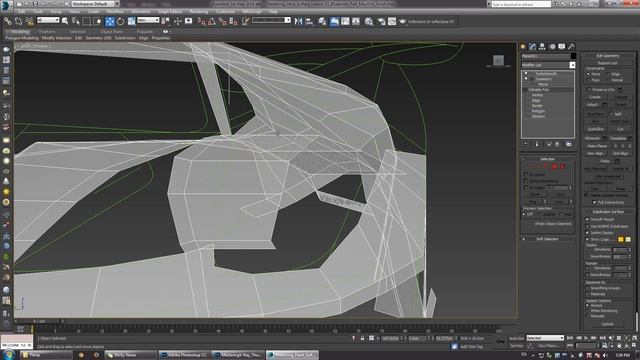Click the Hide Unselected button
This screenshot has height=360, width=640.
tap(608, 176)
